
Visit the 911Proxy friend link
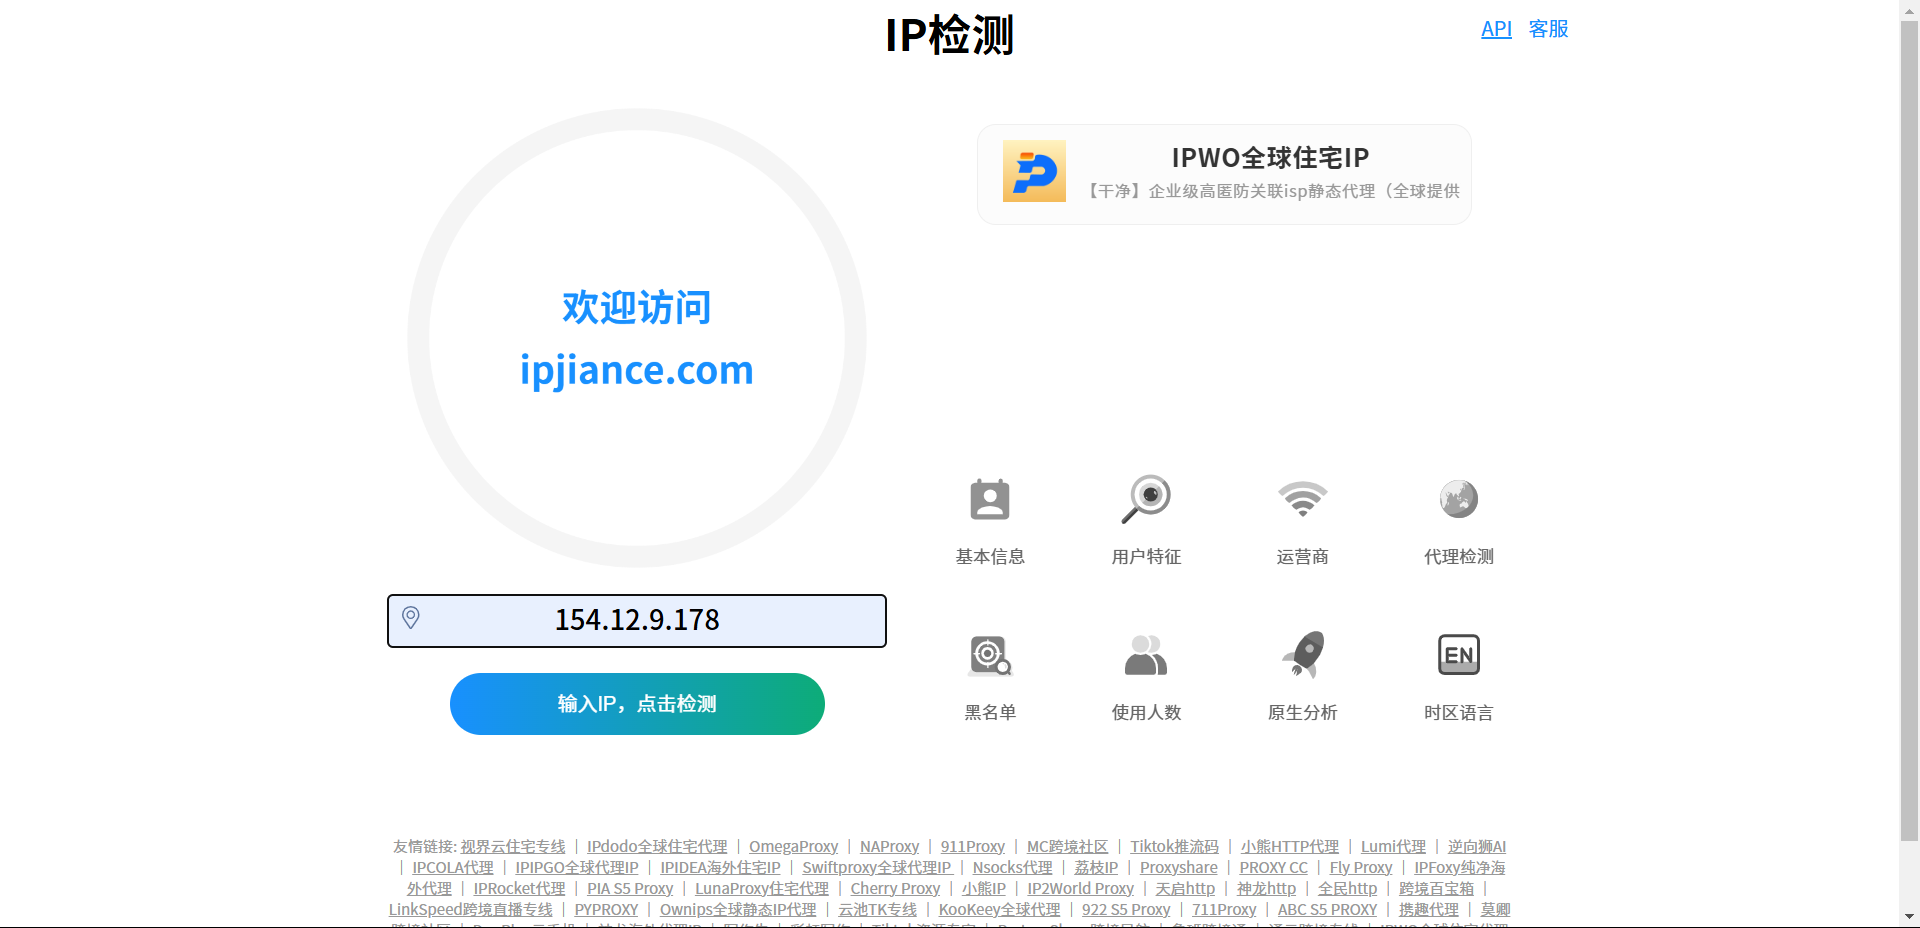[x=972, y=846]
